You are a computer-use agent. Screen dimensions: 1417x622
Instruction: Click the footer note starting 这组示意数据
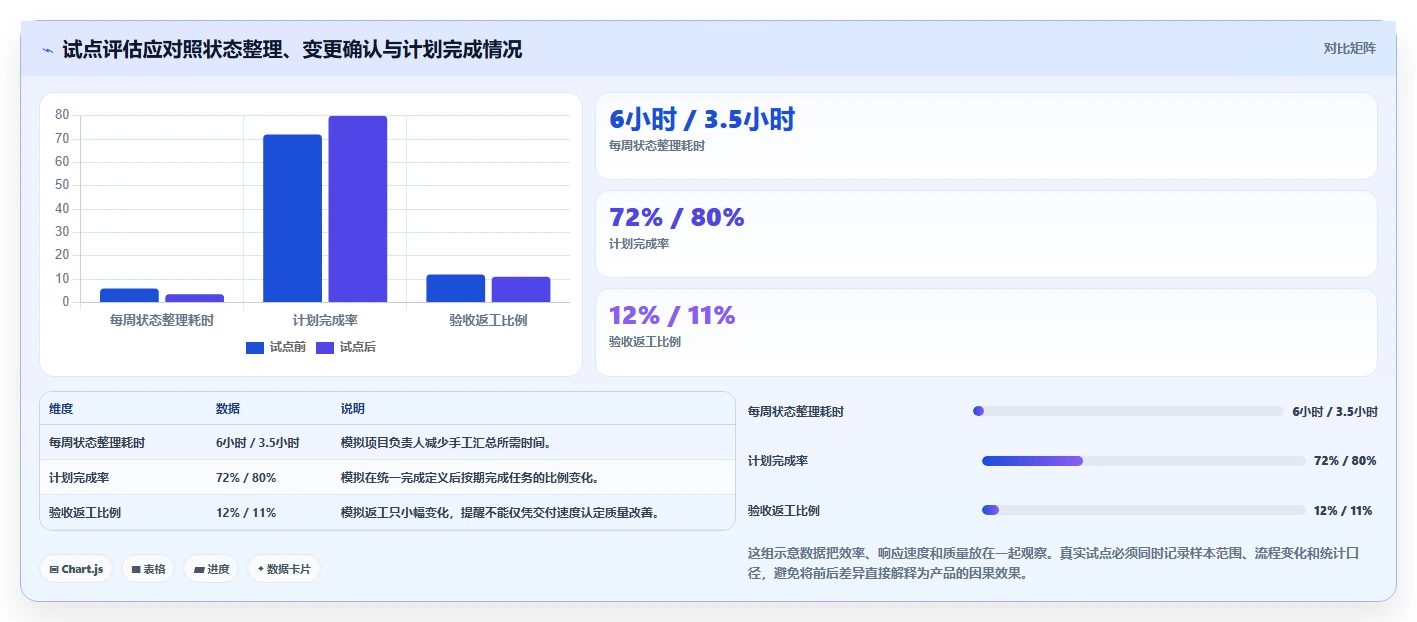pos(1054,563)
